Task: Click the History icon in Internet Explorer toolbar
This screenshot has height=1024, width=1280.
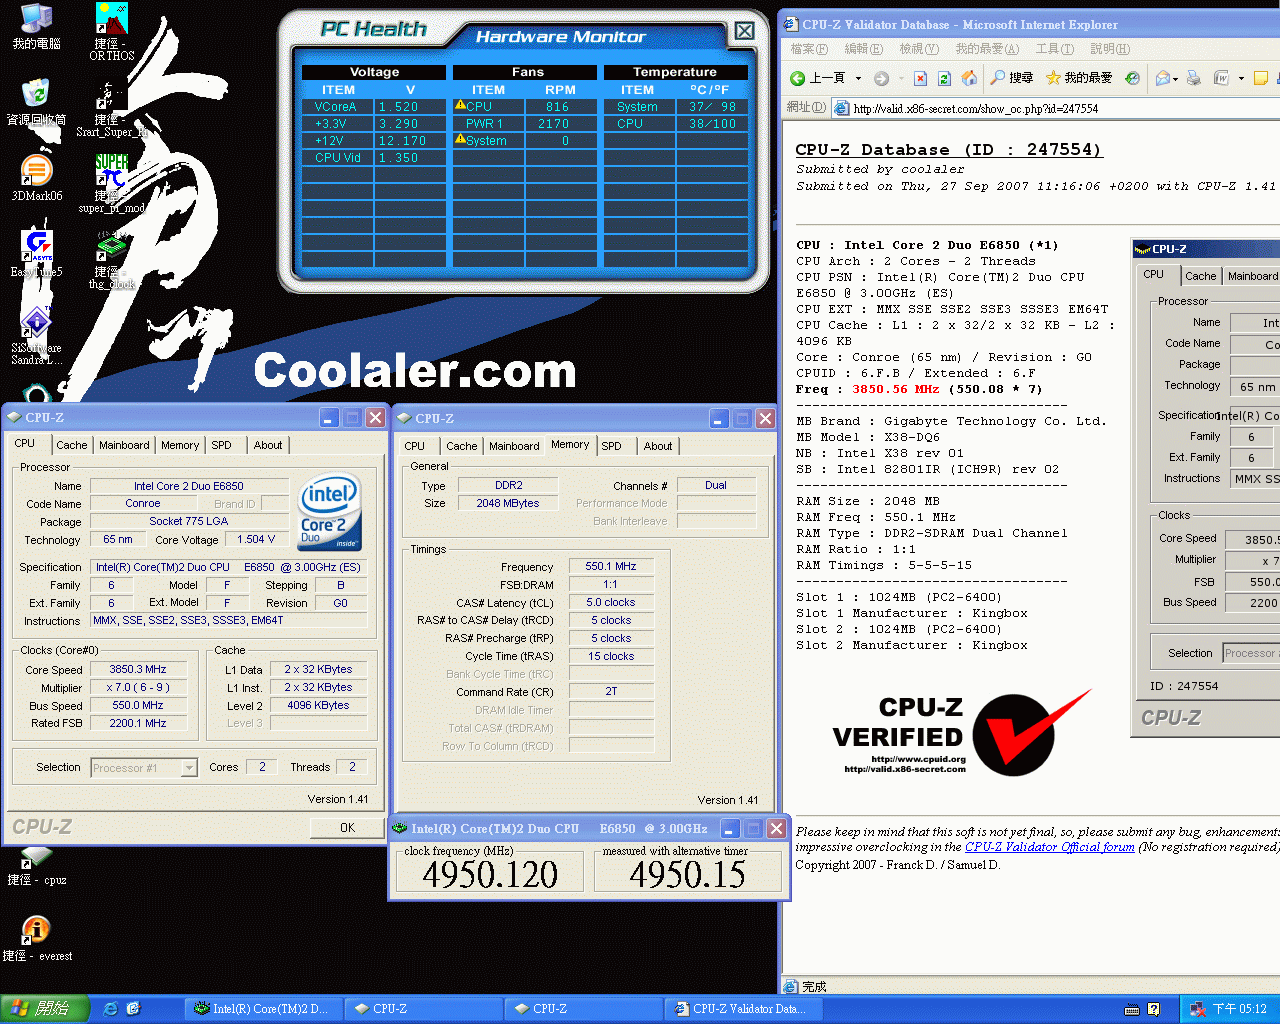Action: tap(1132, 78)
